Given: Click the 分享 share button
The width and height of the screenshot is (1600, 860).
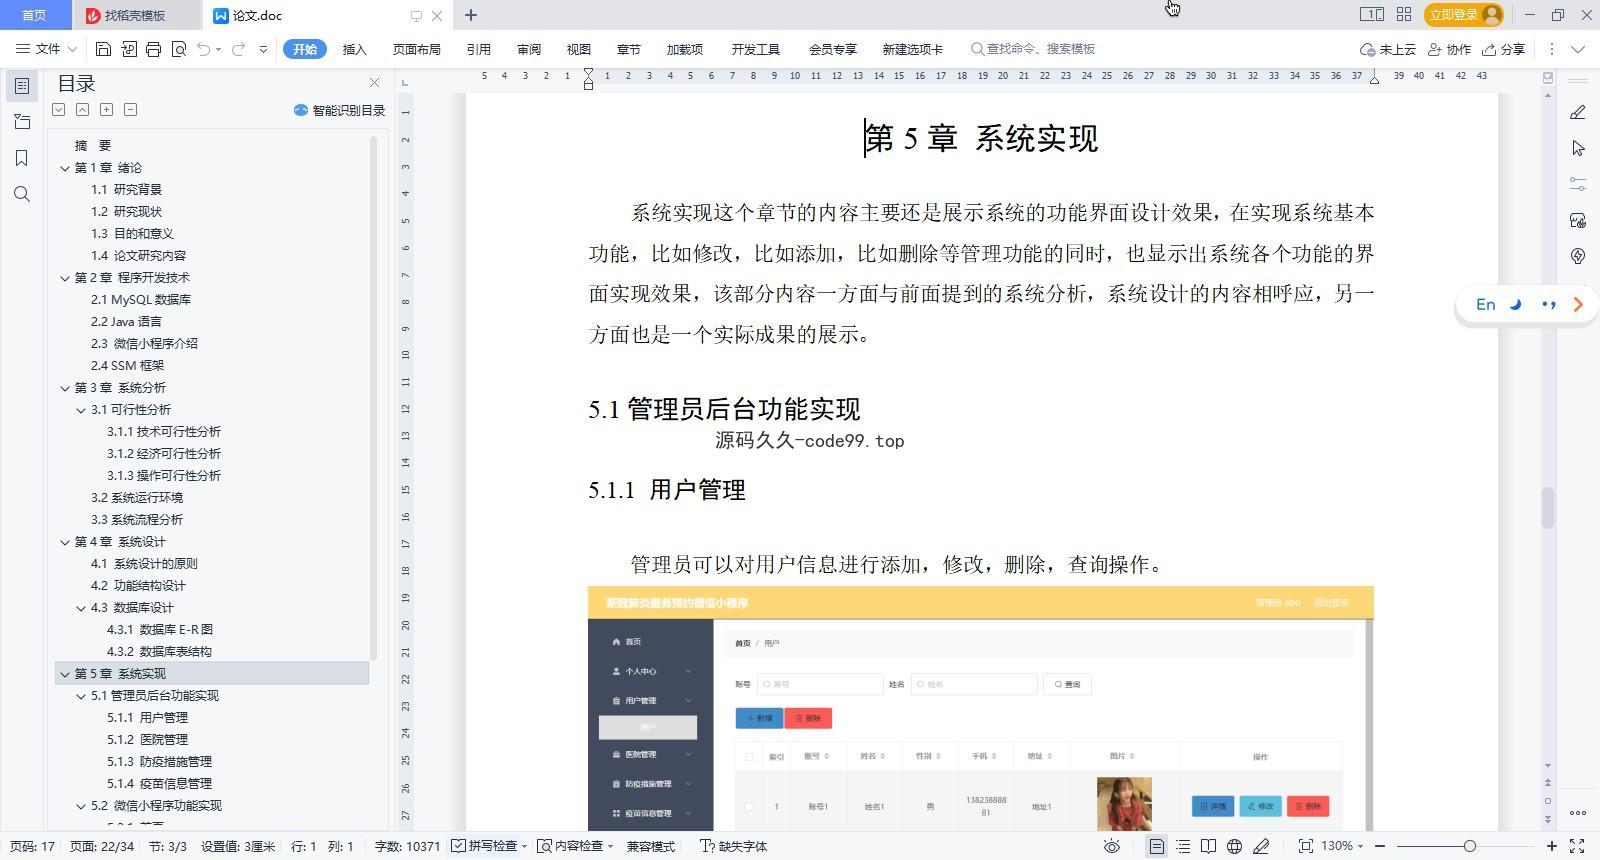Looking at the screenshot, I should pos(1504,49).
